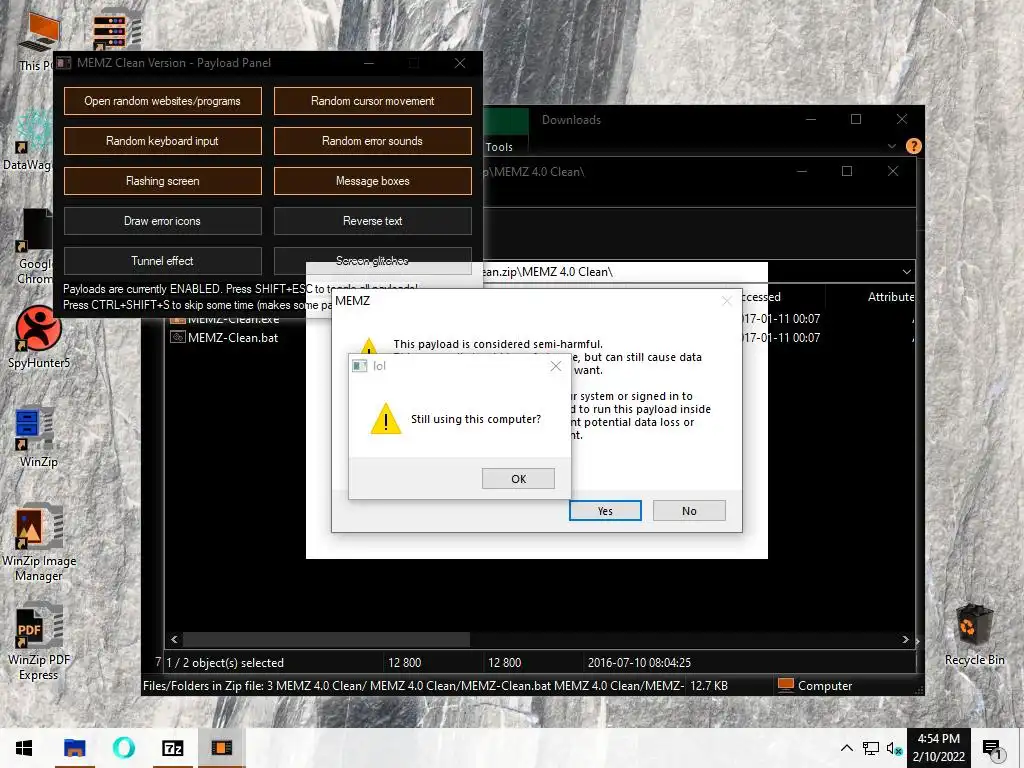Screen dimensions: 1024x768
Task: Click muted volume tray icon
Action: [x=894, y=748]
